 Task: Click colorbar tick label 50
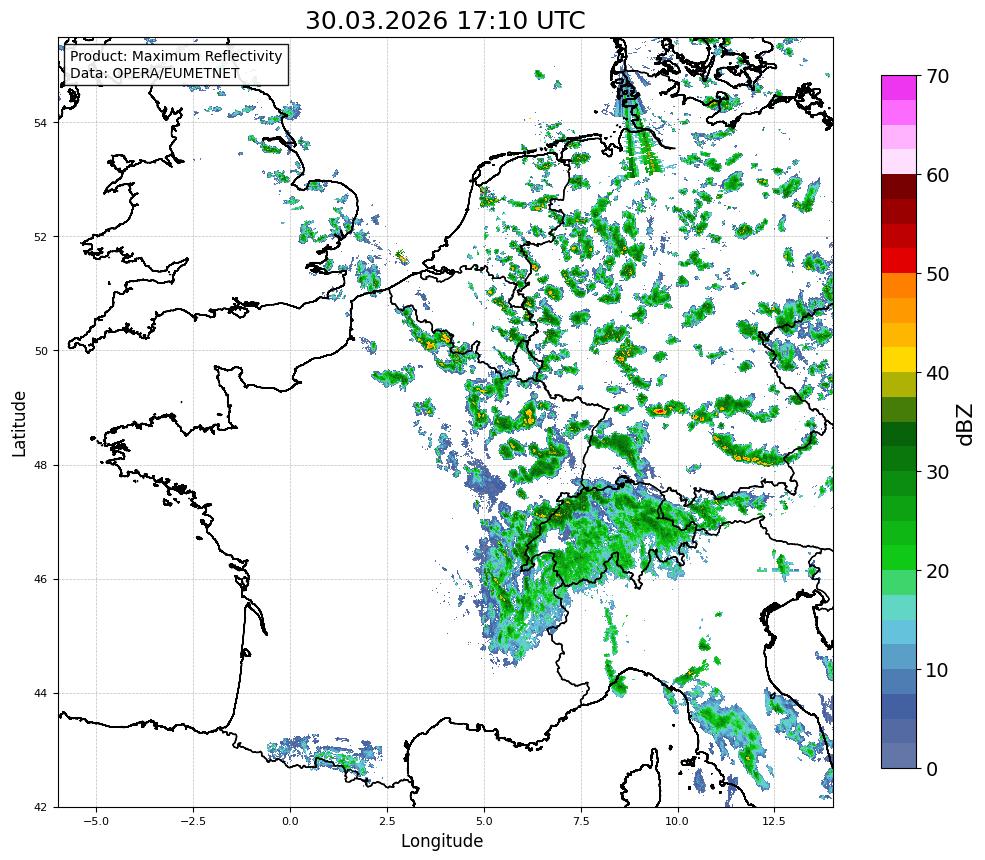[x=937, y=274]
